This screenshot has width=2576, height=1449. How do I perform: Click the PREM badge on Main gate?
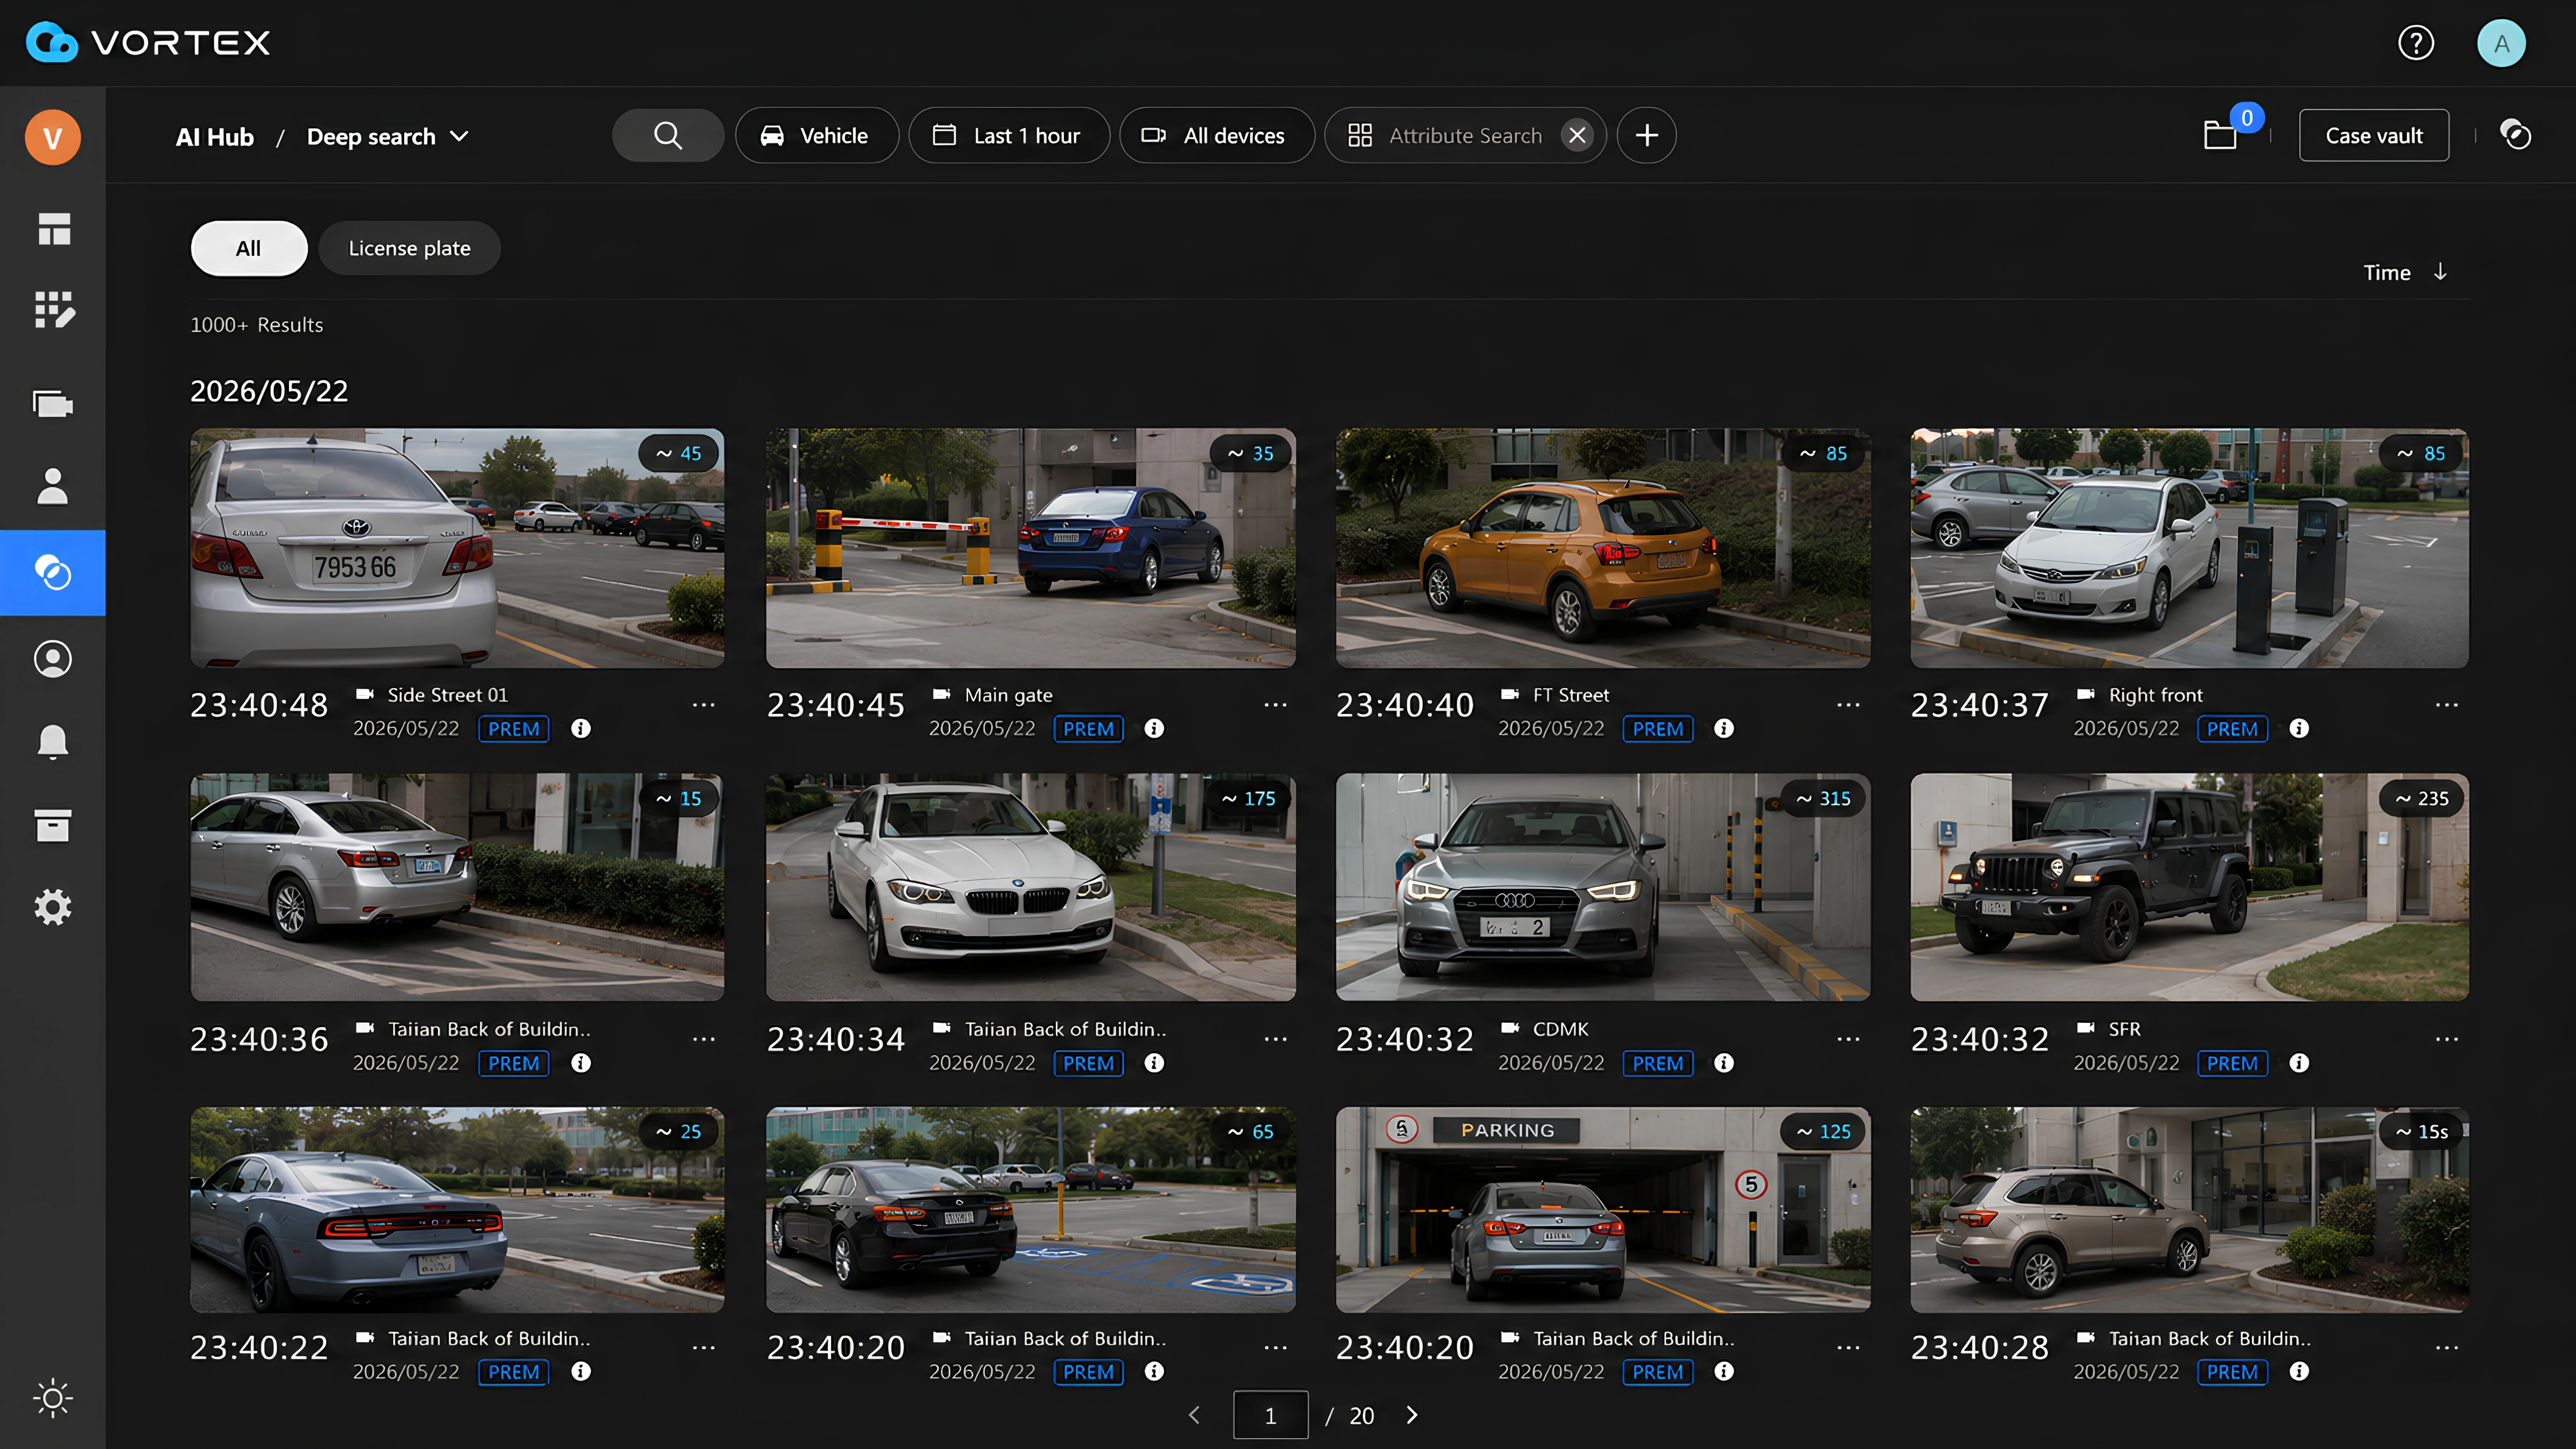coord(1089,729)
